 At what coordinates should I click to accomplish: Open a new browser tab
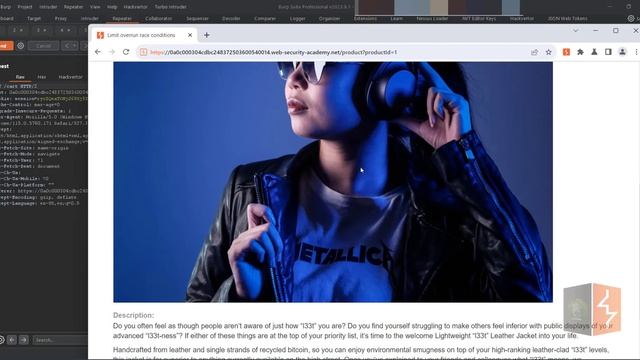[207, 35]
